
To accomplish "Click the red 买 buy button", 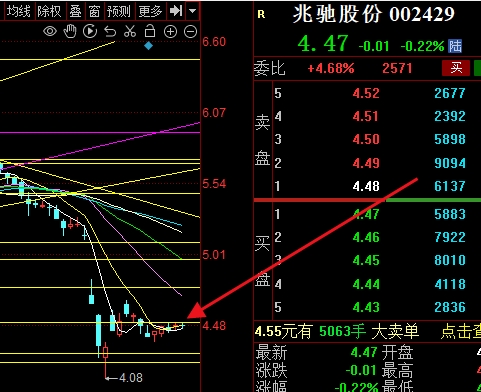I will (456, 68).
